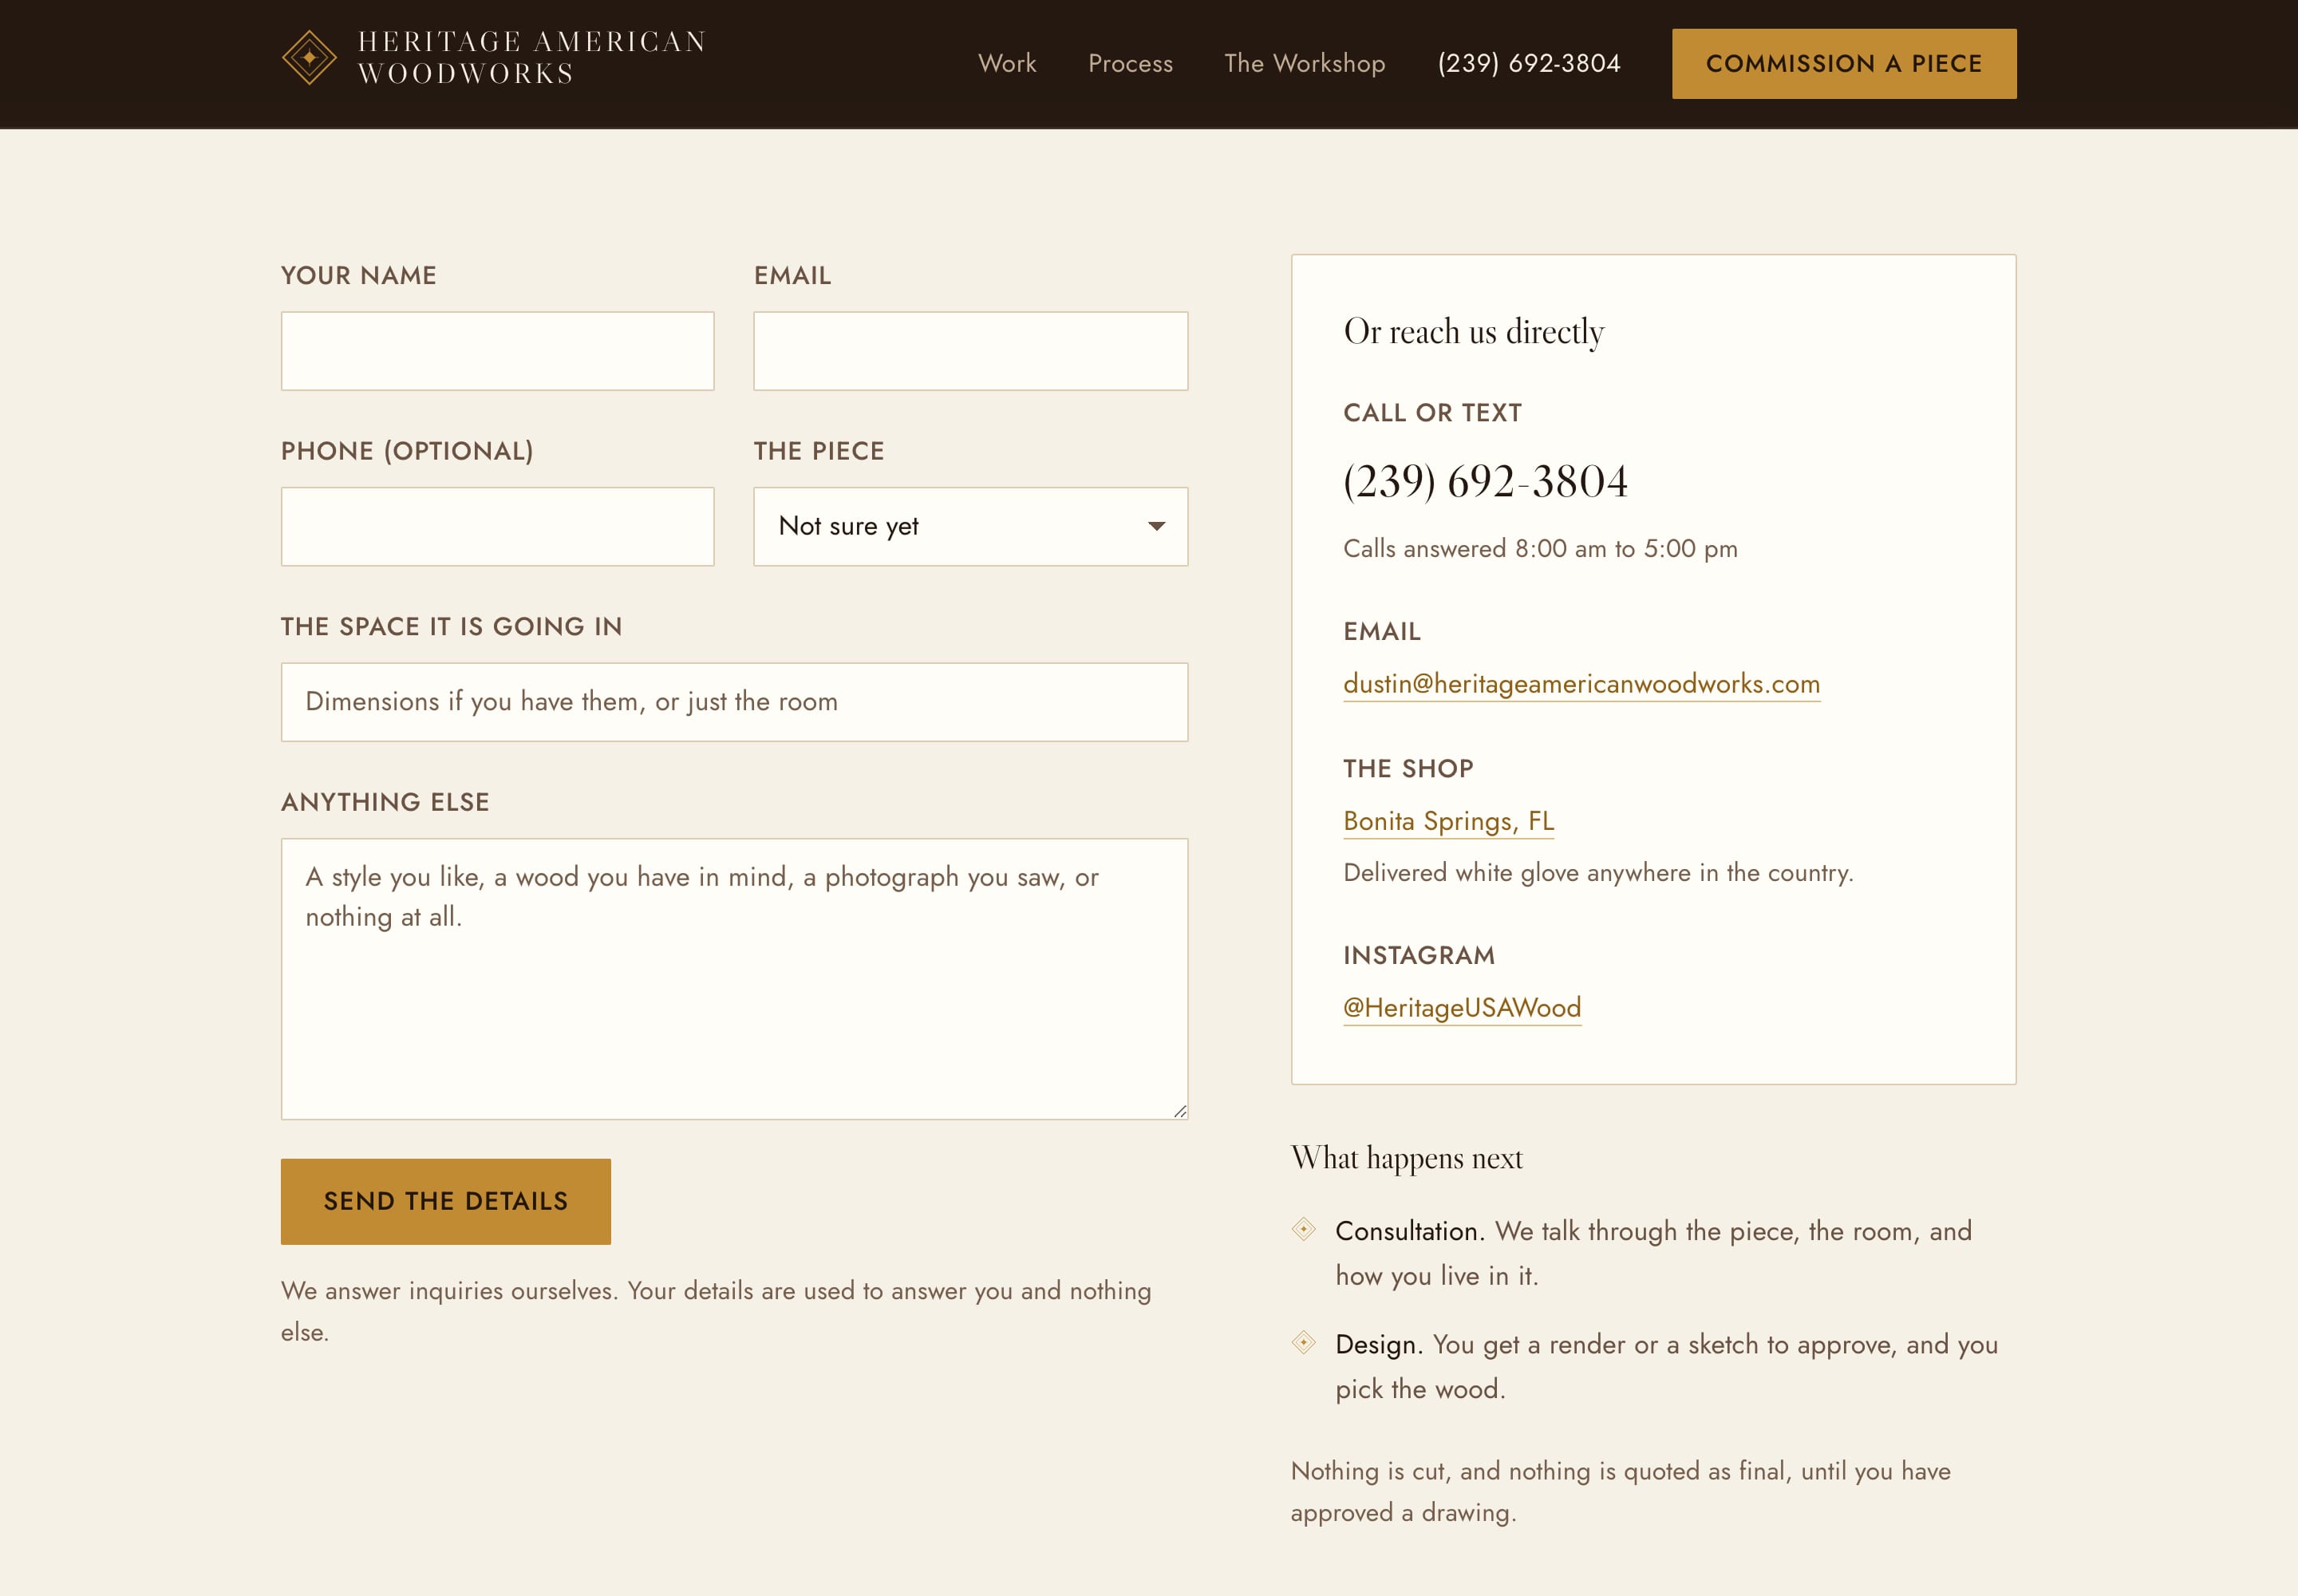Click the 'What happens next' heading

point(1407,1158)
